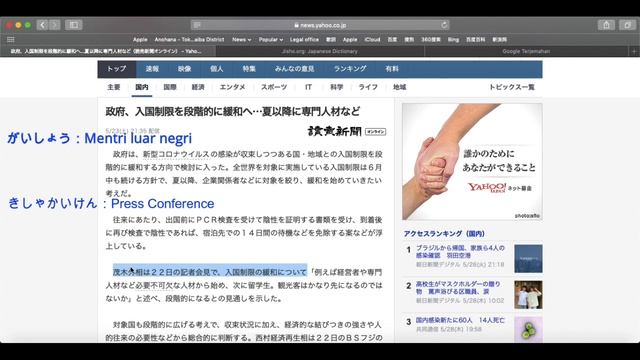Viewport: 640px width, 360px height.
Task: Open the ランキング navigation tab
Action: click(x=350, y=69)
